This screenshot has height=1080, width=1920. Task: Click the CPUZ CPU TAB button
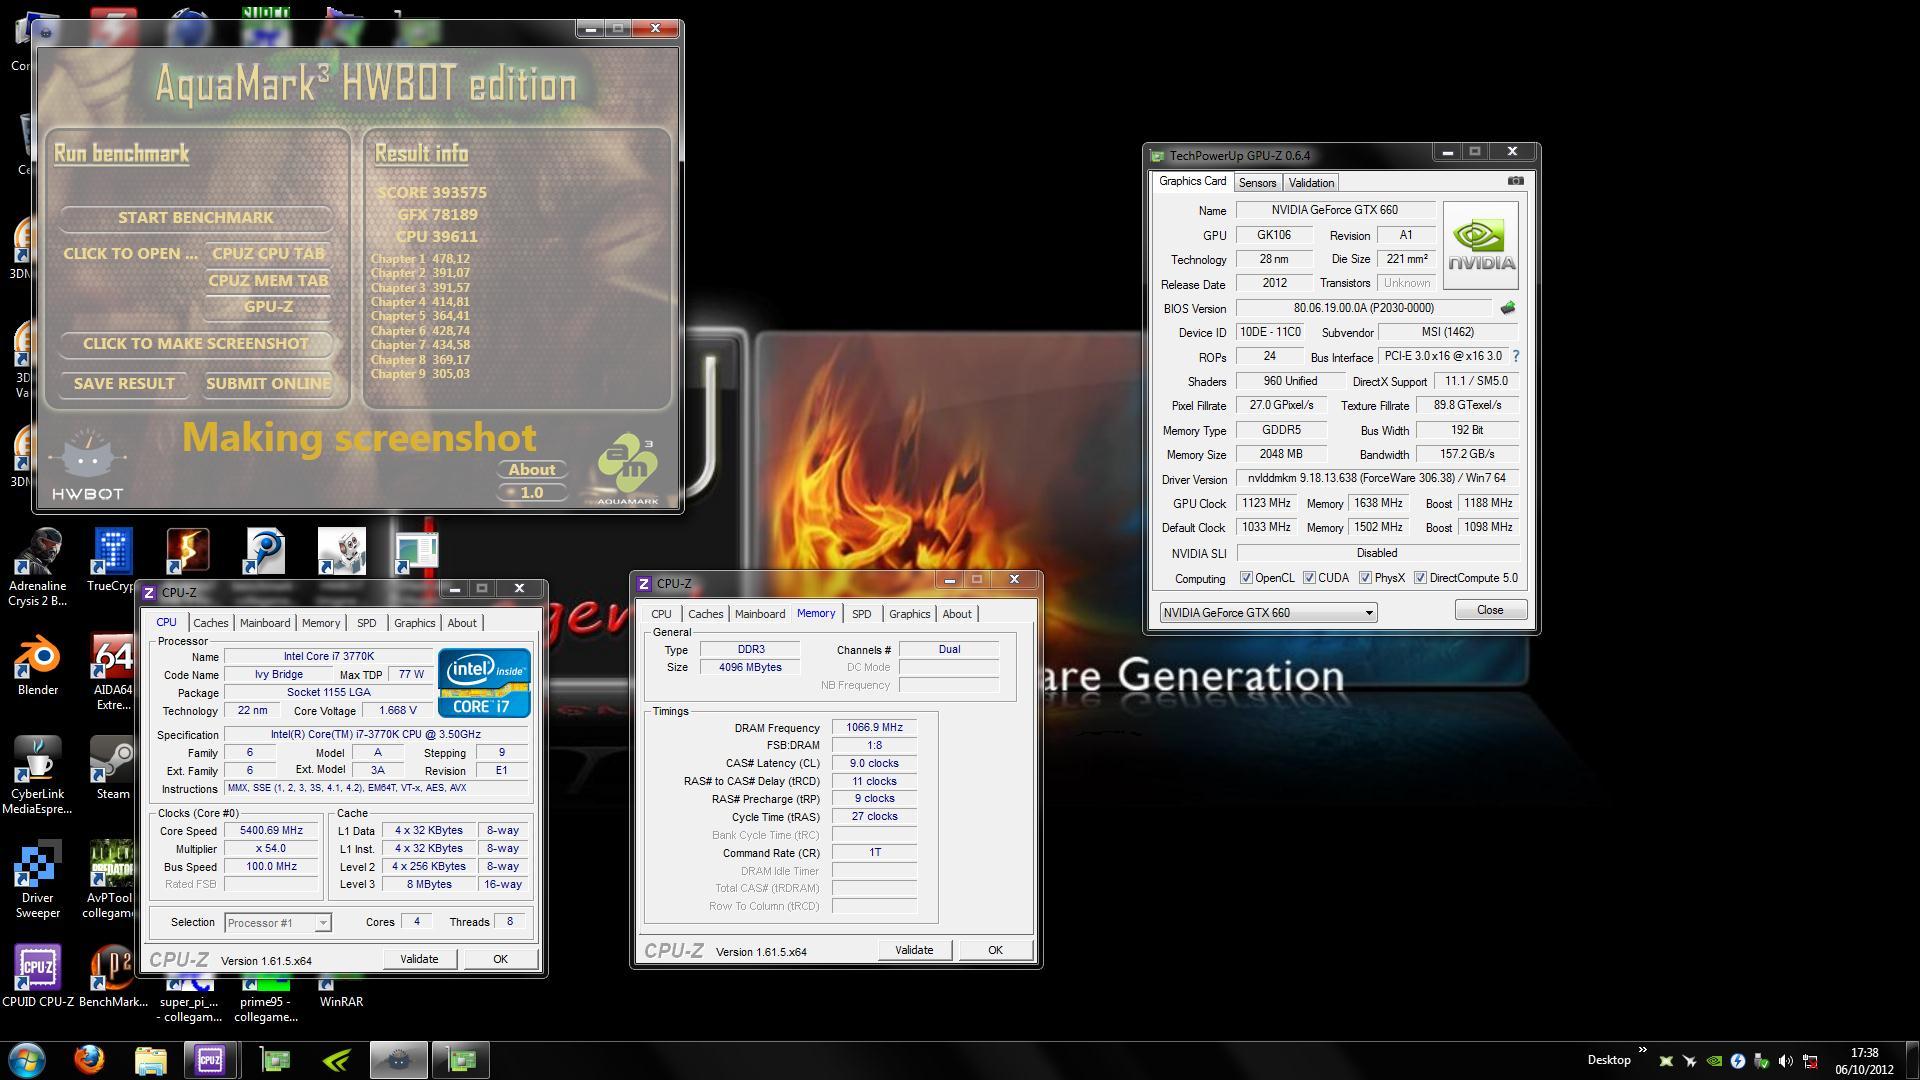tap(268, 254)
